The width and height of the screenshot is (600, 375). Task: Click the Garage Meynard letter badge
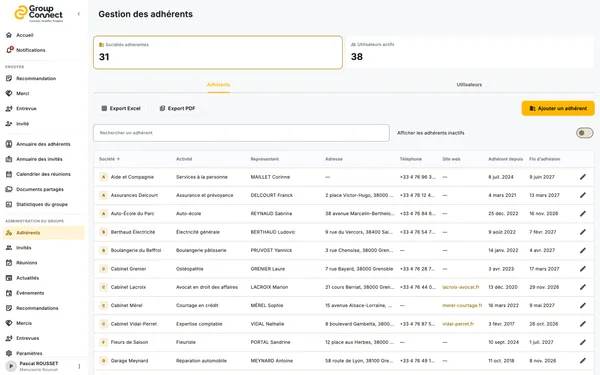tap(103, 360)
